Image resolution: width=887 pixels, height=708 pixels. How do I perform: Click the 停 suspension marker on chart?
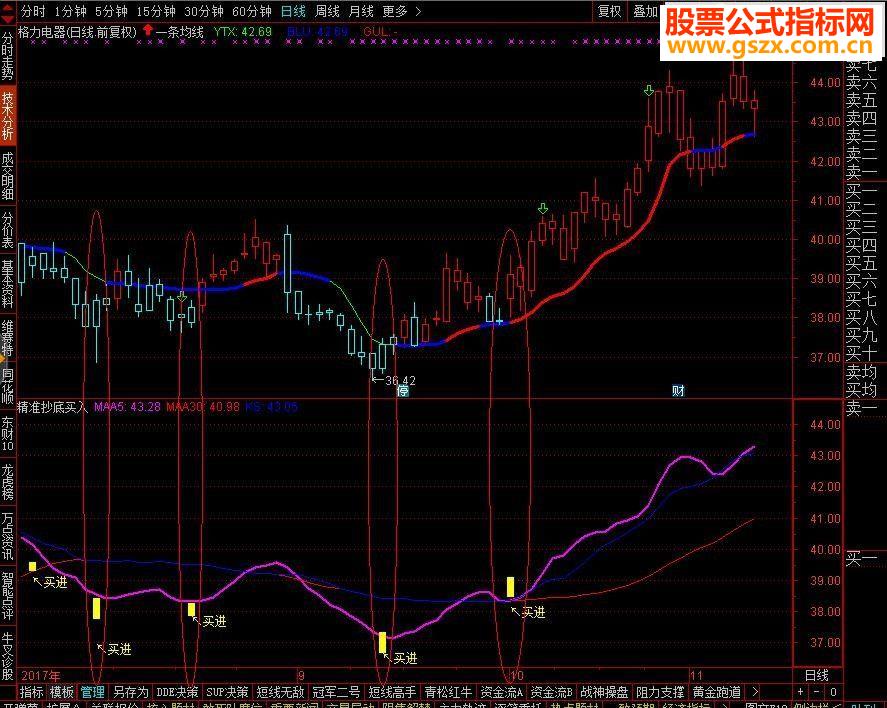point(403,390)
